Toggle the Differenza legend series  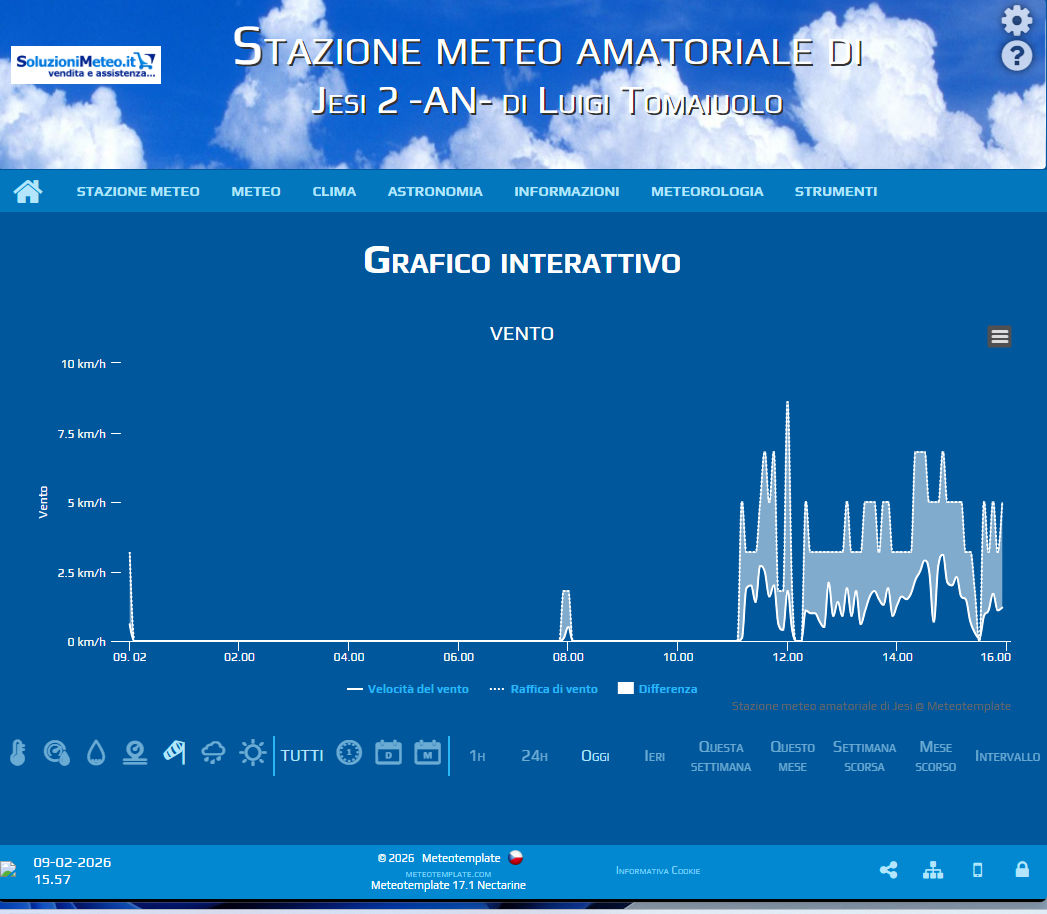(658, 689)
